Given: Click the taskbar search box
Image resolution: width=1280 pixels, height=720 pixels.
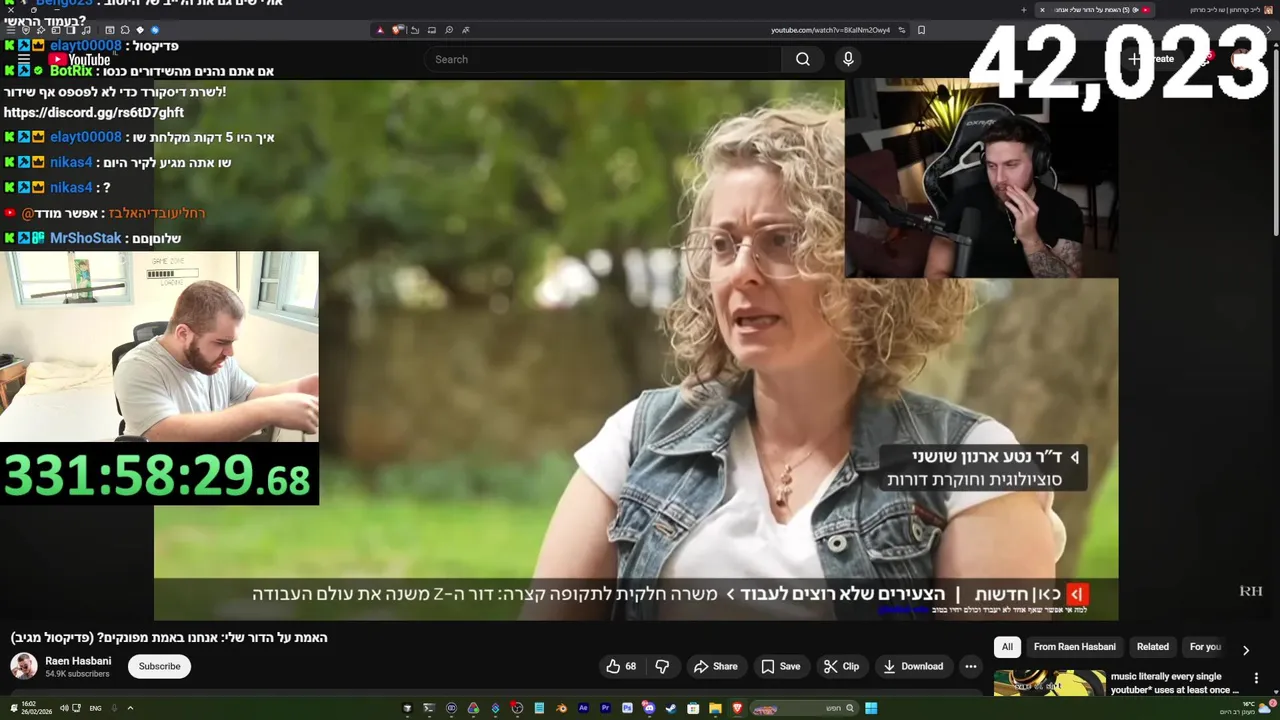Looking at the screenshot, I should tap(804, 708).
